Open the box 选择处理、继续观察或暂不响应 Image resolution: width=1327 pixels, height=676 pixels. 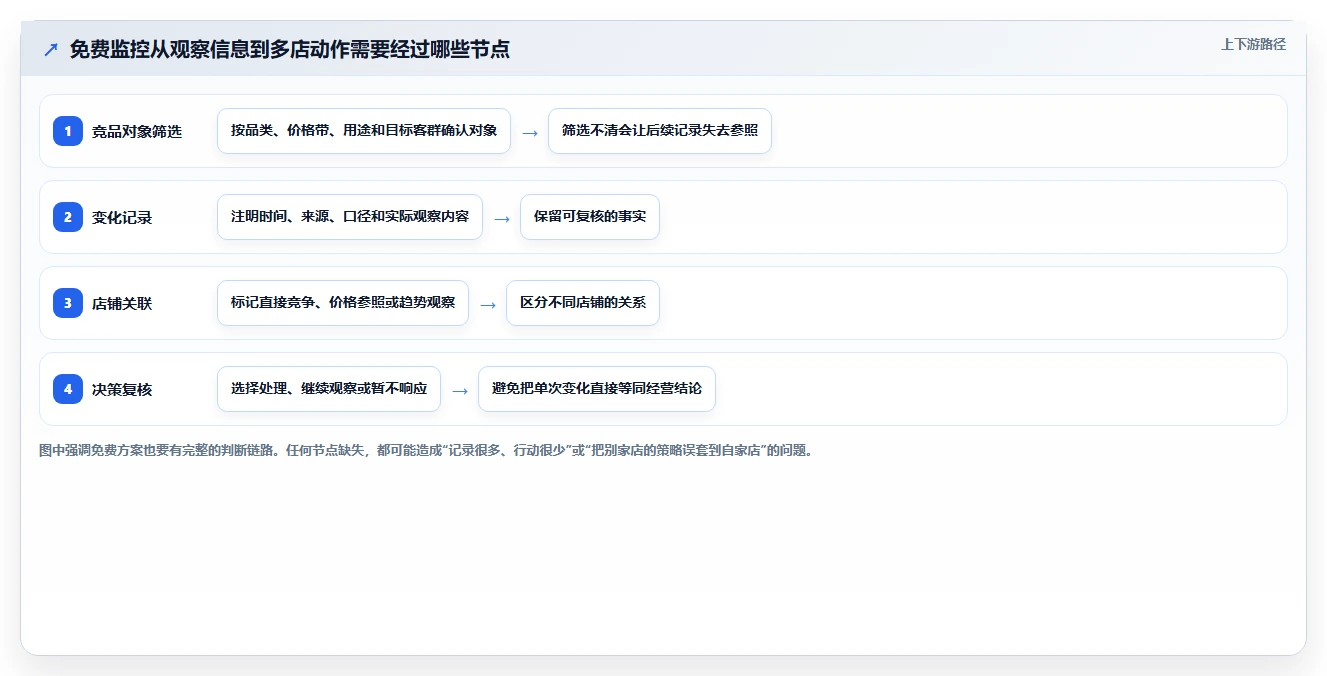329,389
